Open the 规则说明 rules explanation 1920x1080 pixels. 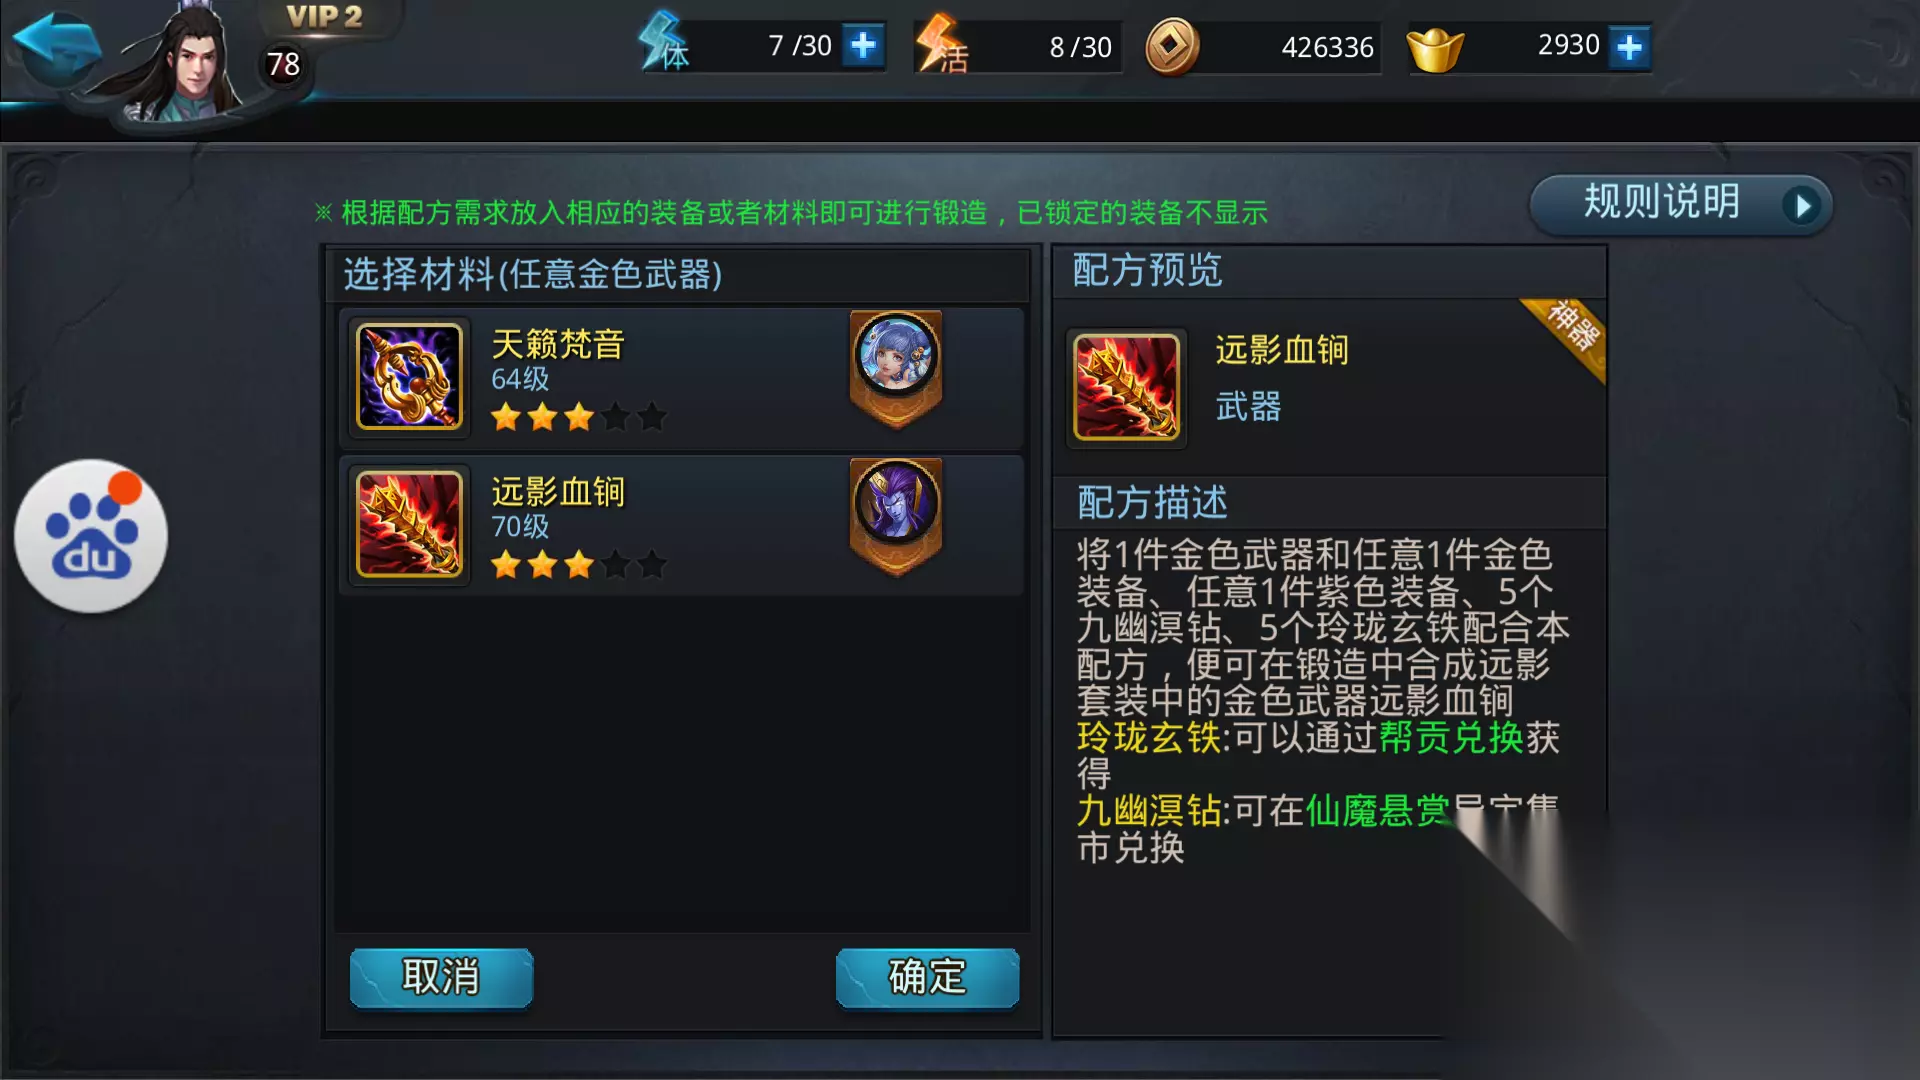(1681, 205)
